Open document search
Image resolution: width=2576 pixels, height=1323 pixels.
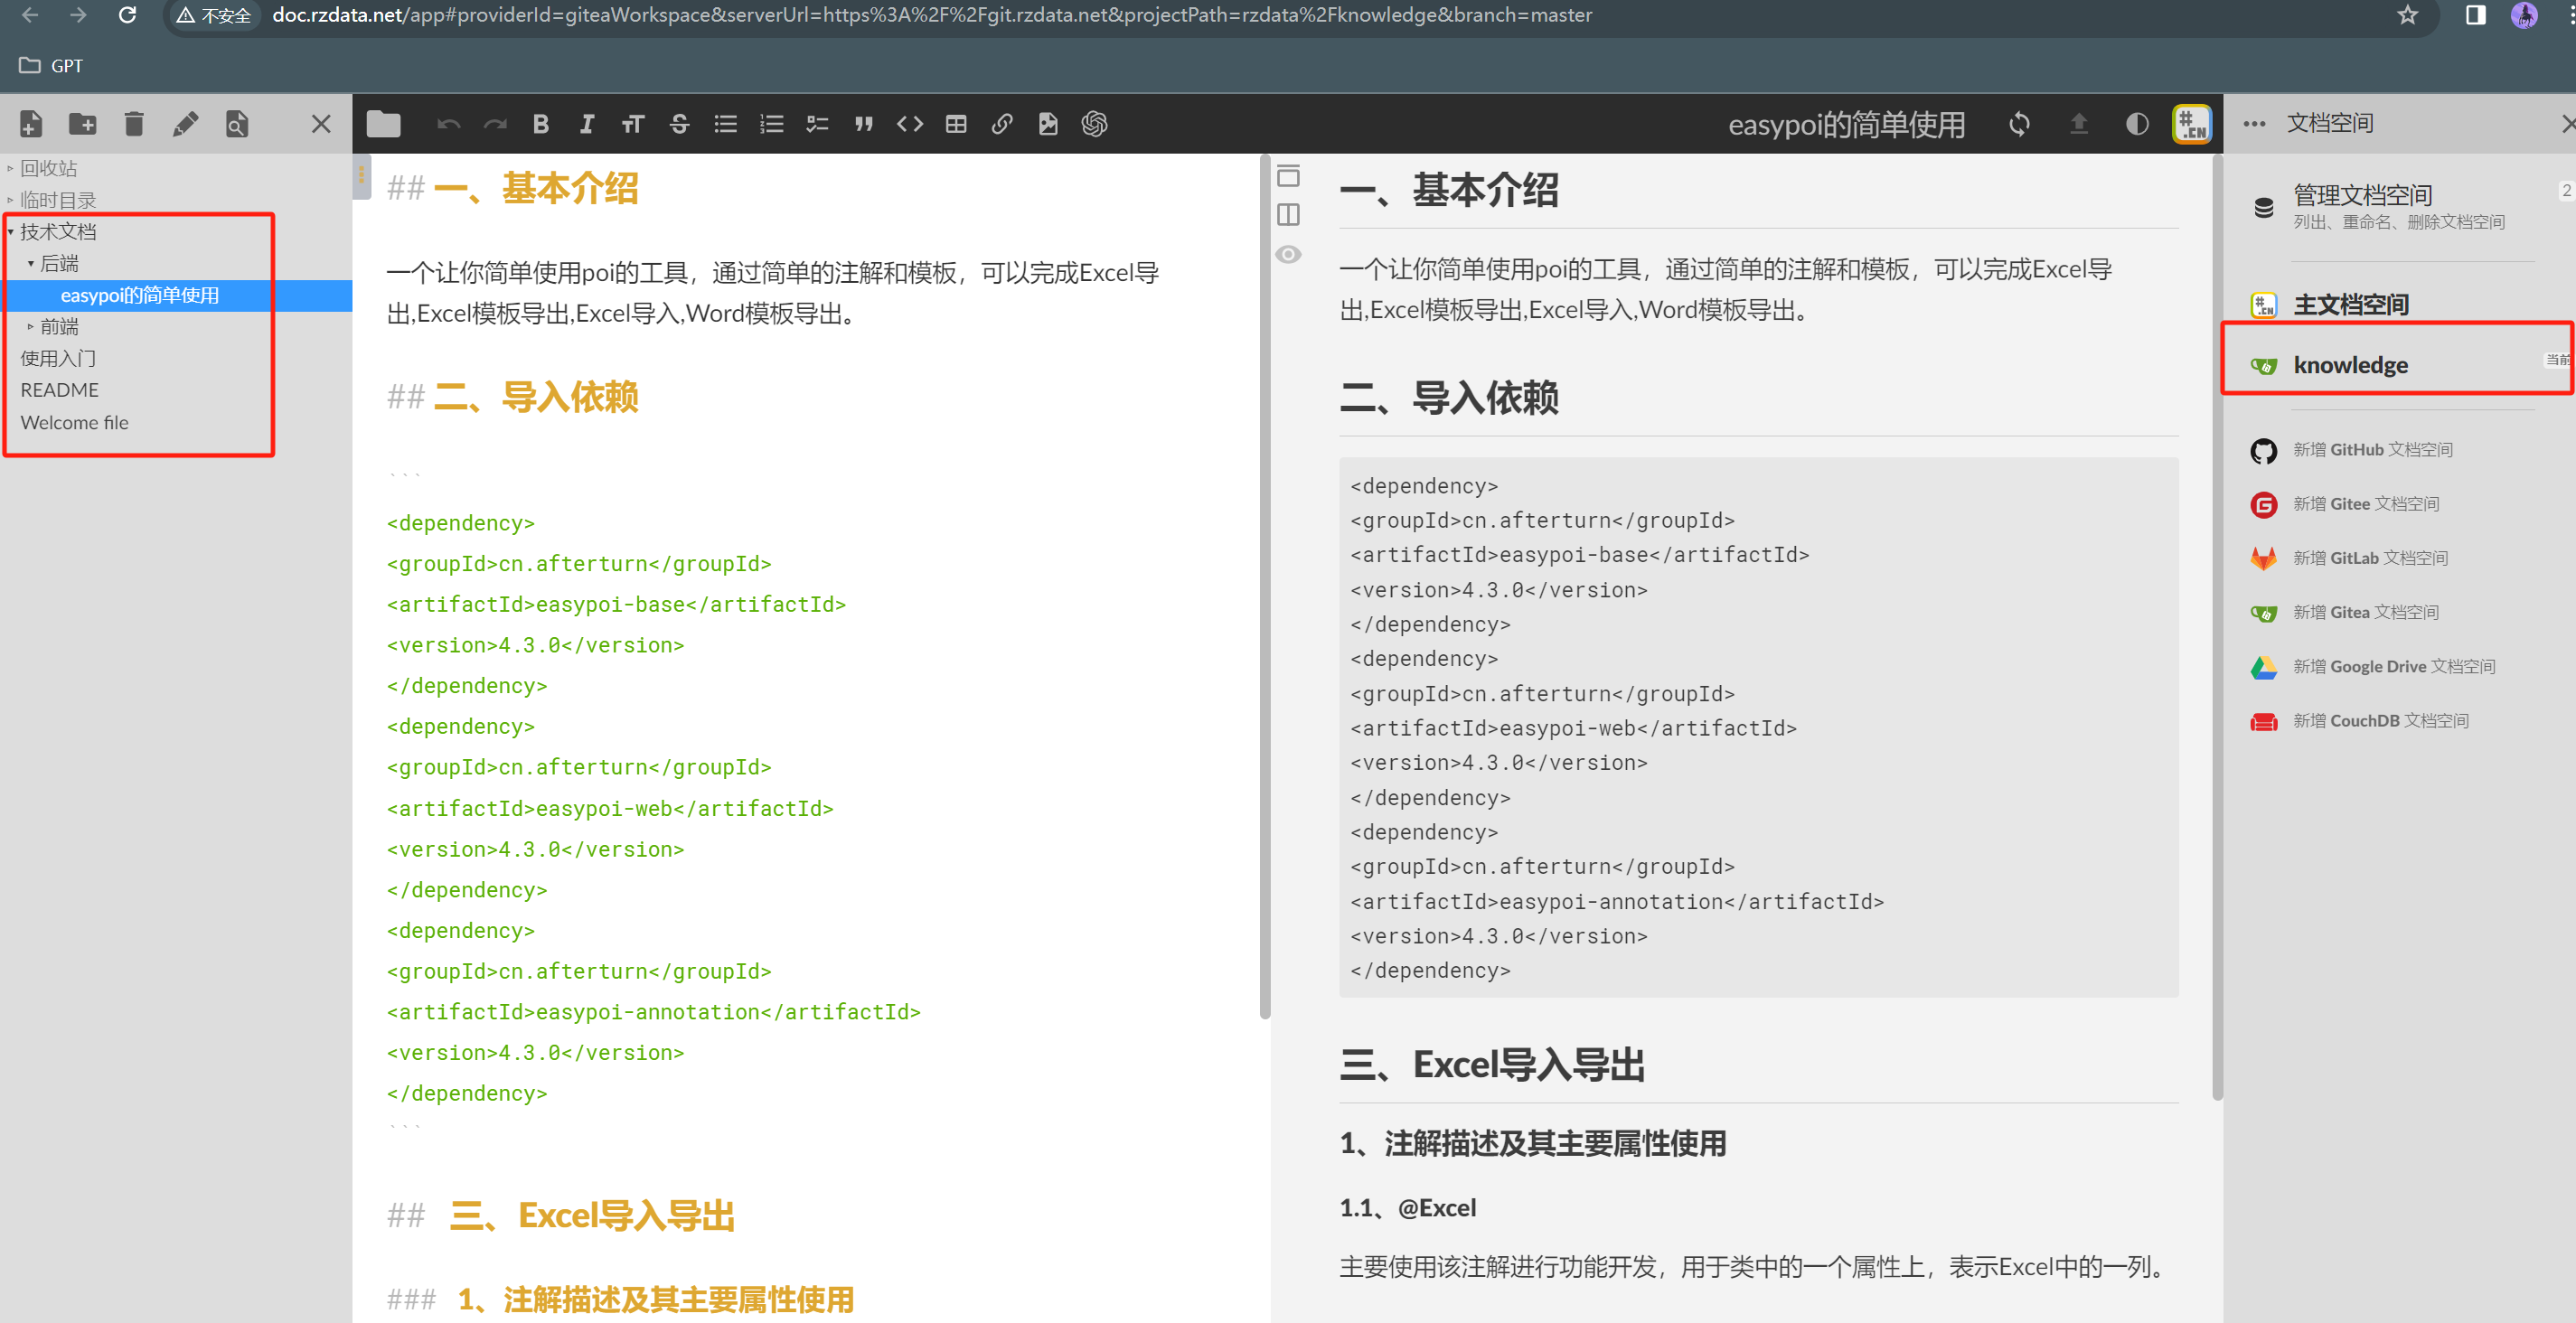point(237,123)
